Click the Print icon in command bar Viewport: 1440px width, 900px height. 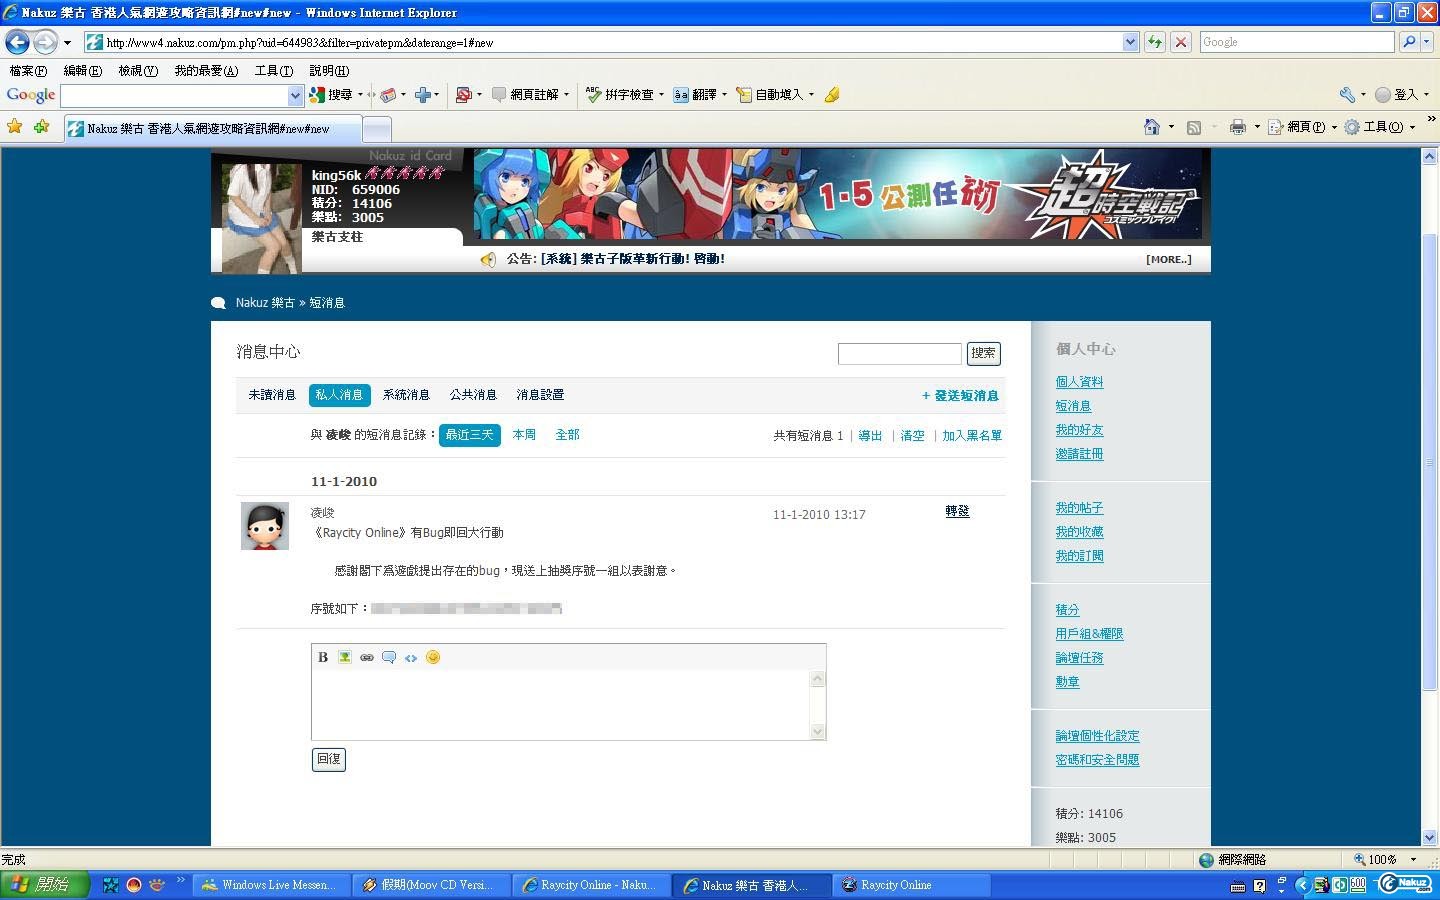pos(1238,127)
